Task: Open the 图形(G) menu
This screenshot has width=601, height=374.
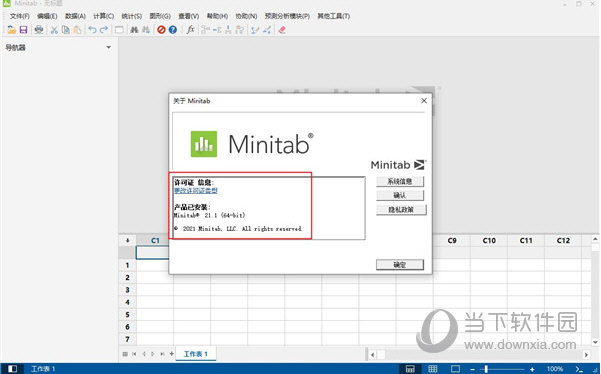Action: point(160,16)
